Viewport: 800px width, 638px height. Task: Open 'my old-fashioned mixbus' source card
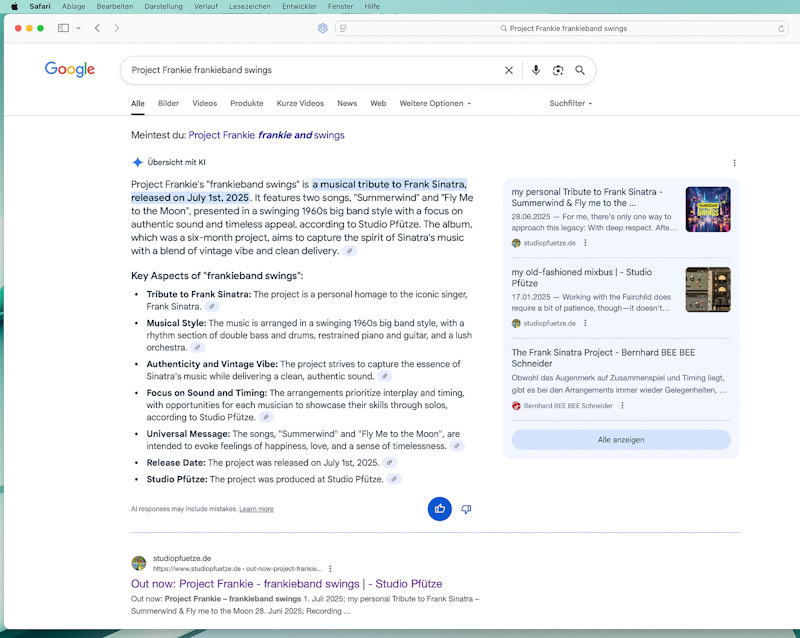pos(582,277)
